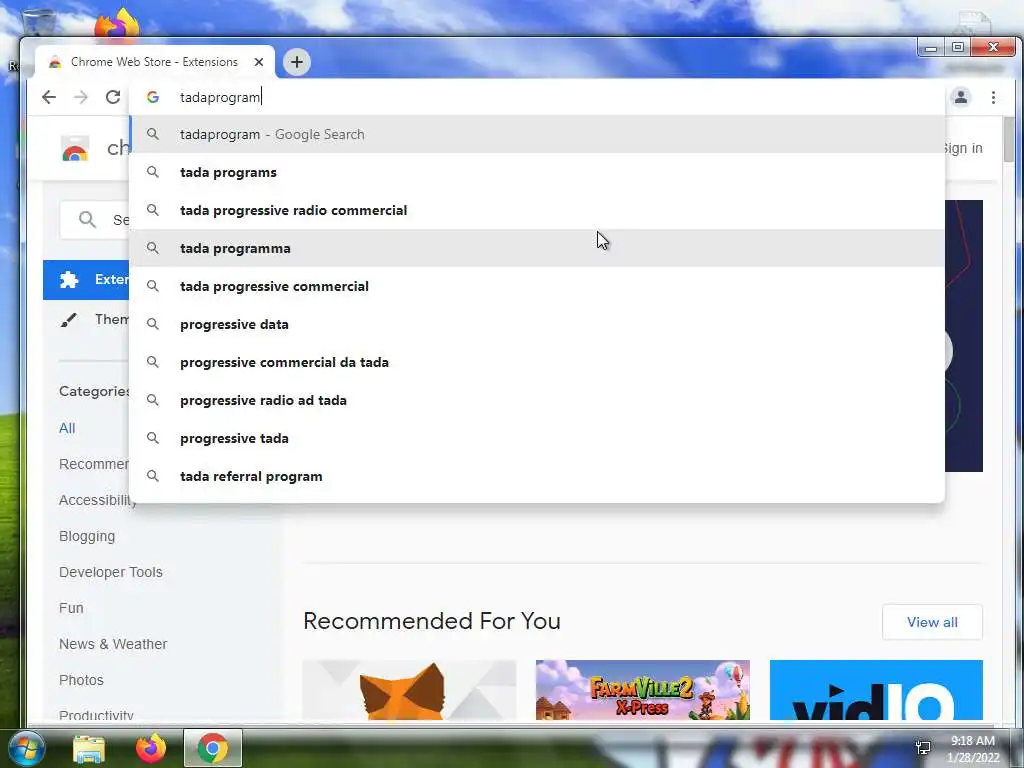Viewport: 1024px width, 768px height.
Task: Open the MetaMask fox extension thumbnail
Action: click(x=409, y=690)
